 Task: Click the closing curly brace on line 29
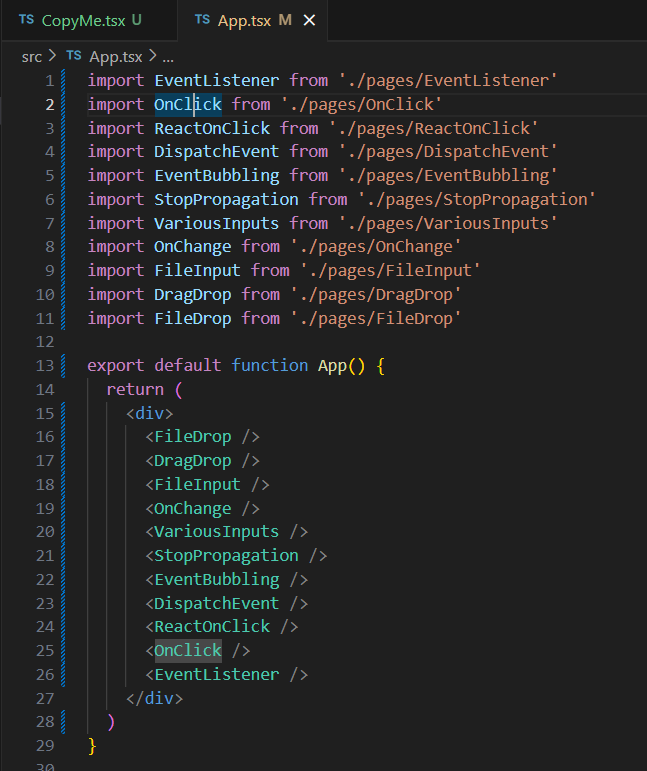pyautogui.click(x=92, y=746)
